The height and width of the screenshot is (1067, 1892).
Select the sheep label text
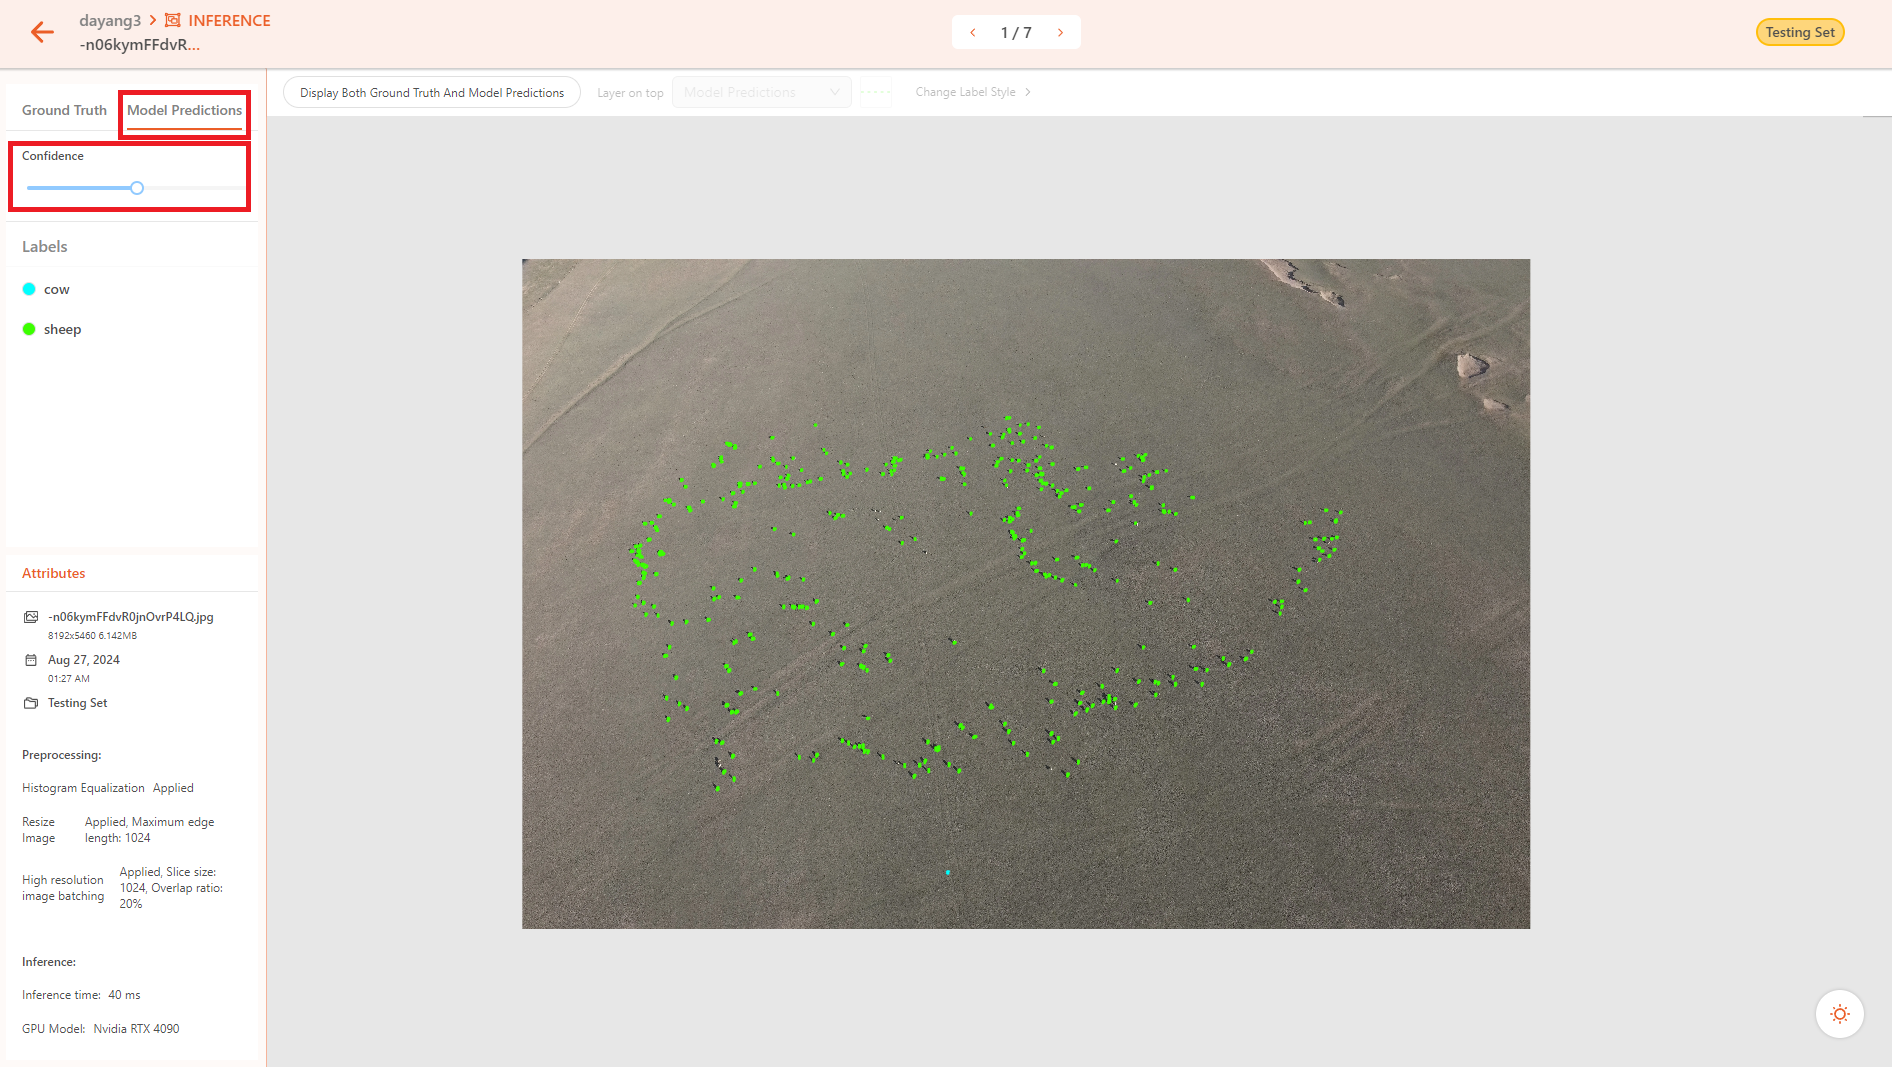click(62, 329)
